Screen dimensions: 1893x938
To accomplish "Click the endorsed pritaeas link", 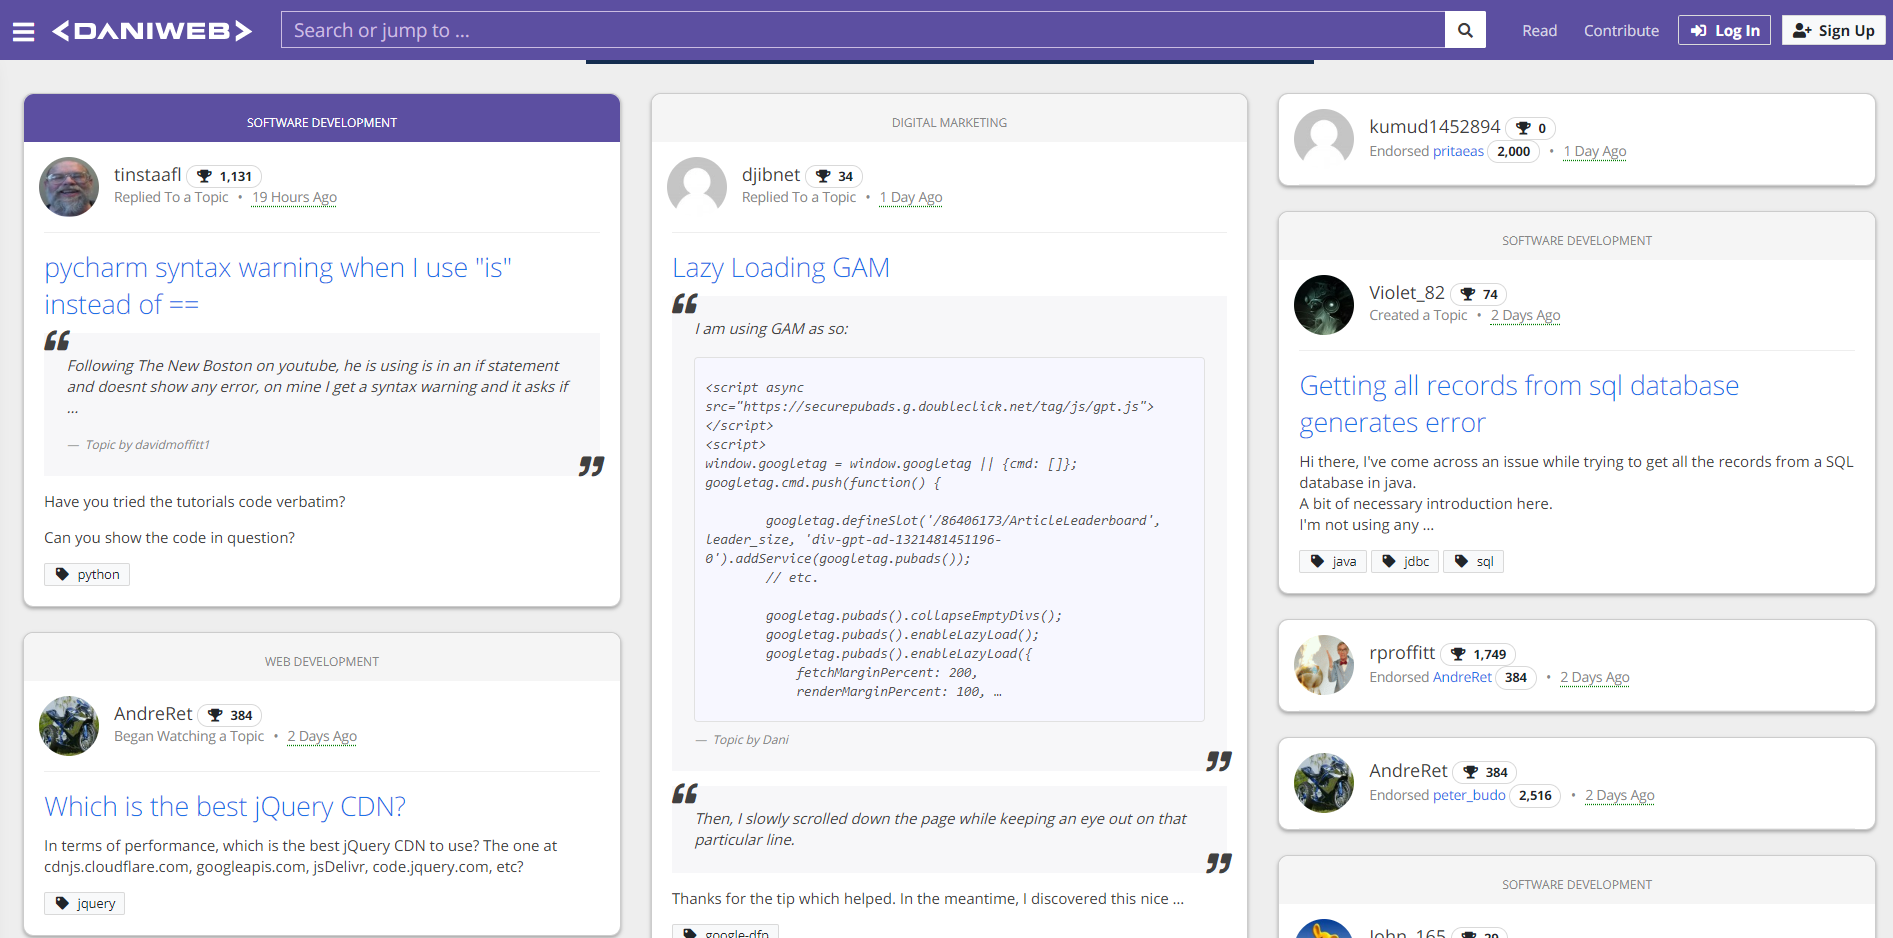I will click(1458, 152).
